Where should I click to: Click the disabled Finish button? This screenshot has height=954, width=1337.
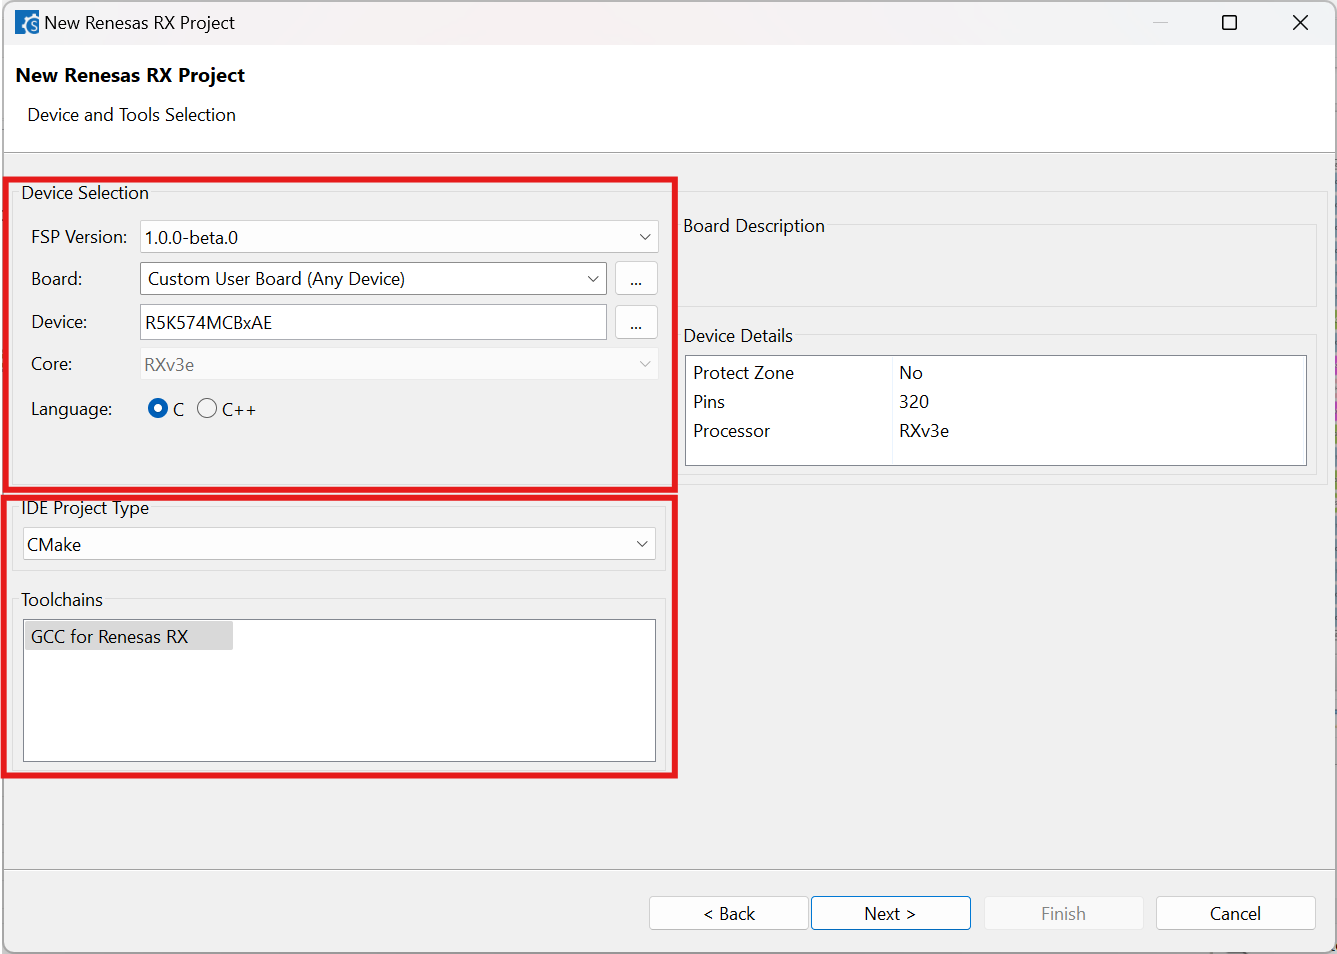[x=1063, y=913]
